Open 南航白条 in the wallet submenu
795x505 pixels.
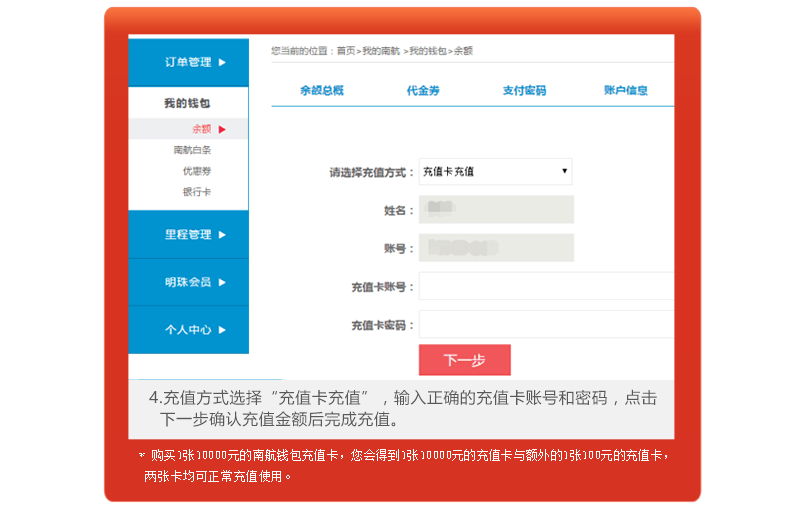(x=192, y=150)
